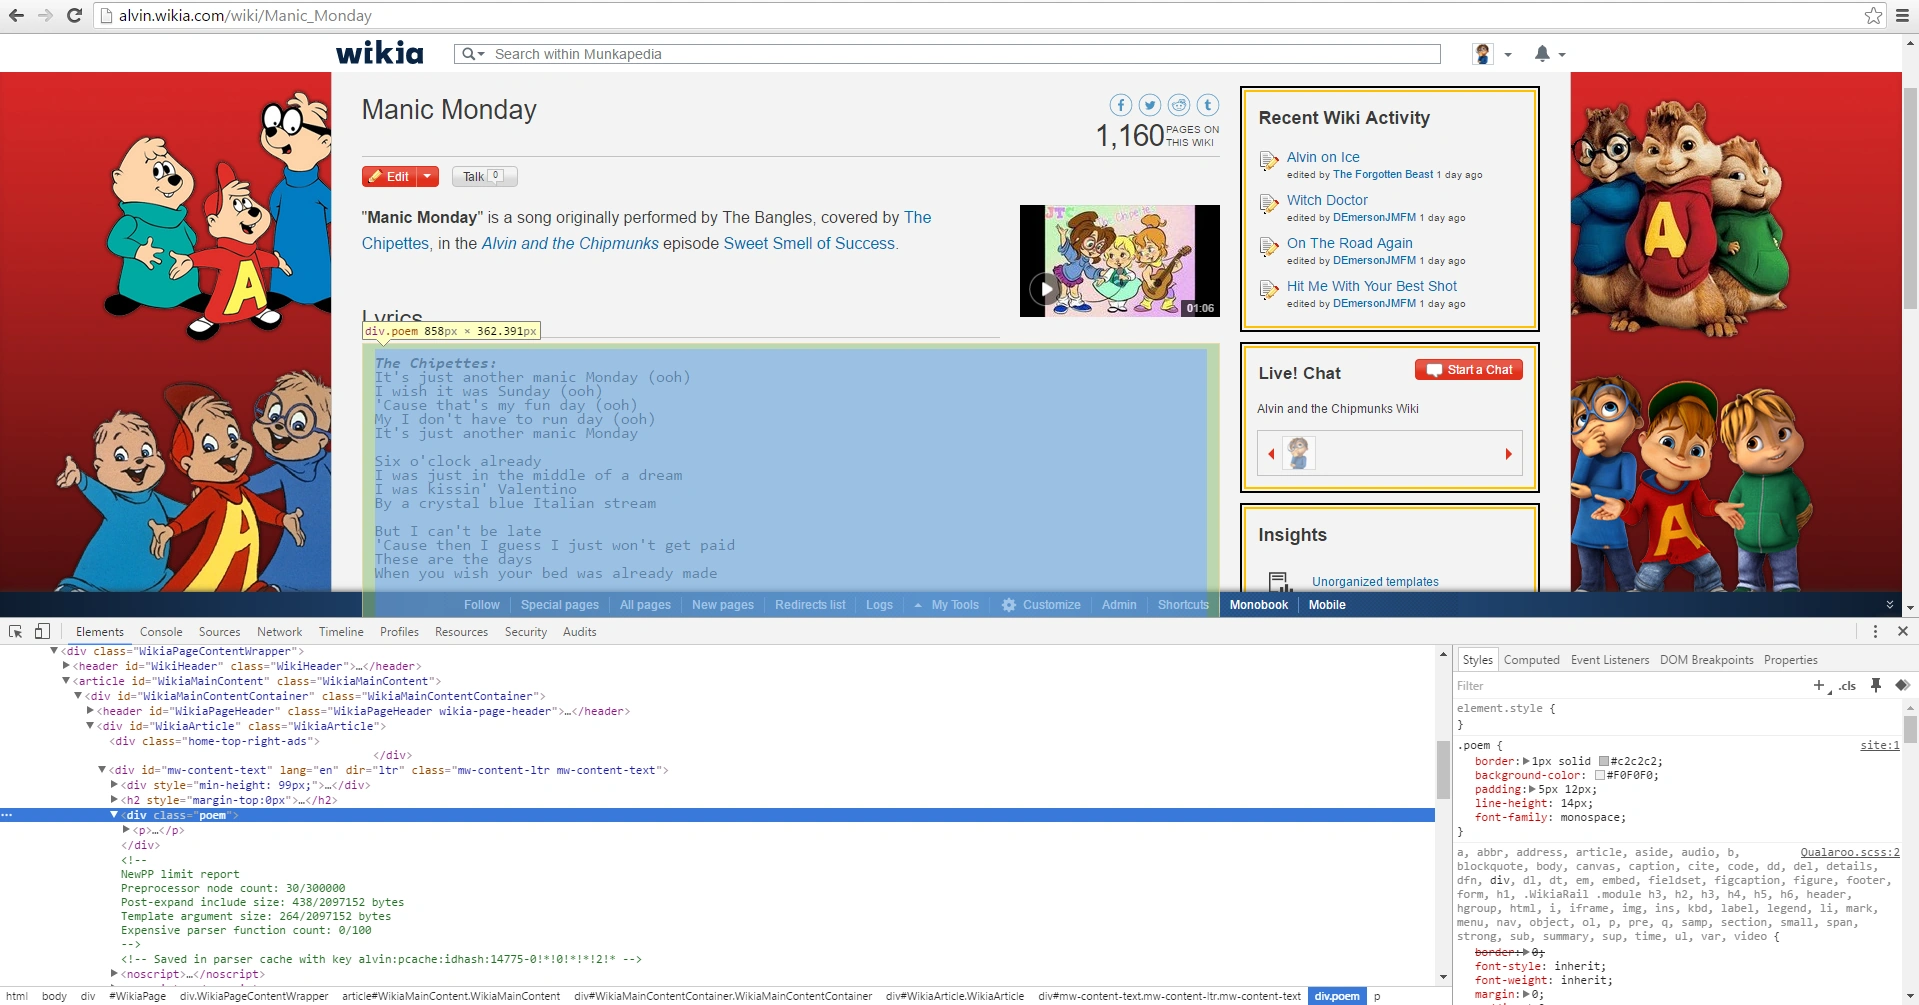Open the Chrome hamburger menu
The image size is (1919, 1005).
tap(1902, 16)
